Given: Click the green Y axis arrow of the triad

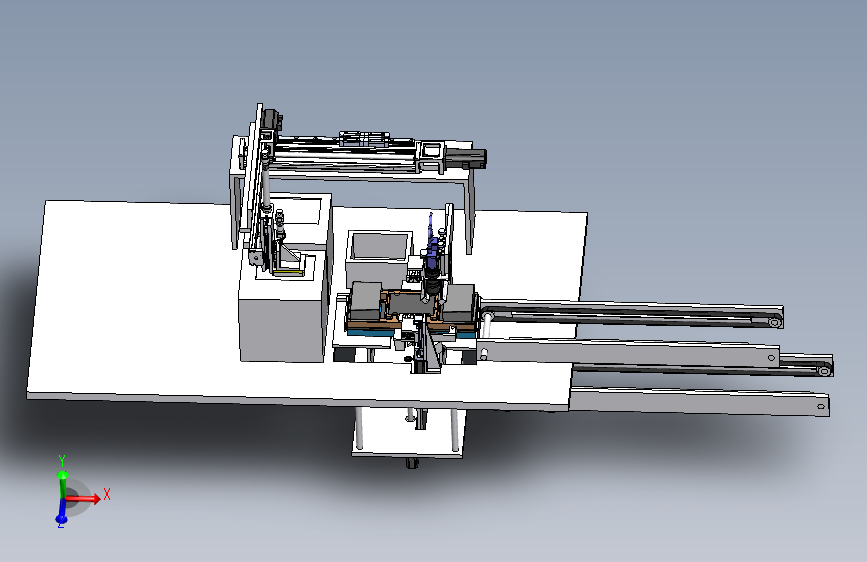Looking at the screenshot, I should point(62,483).
